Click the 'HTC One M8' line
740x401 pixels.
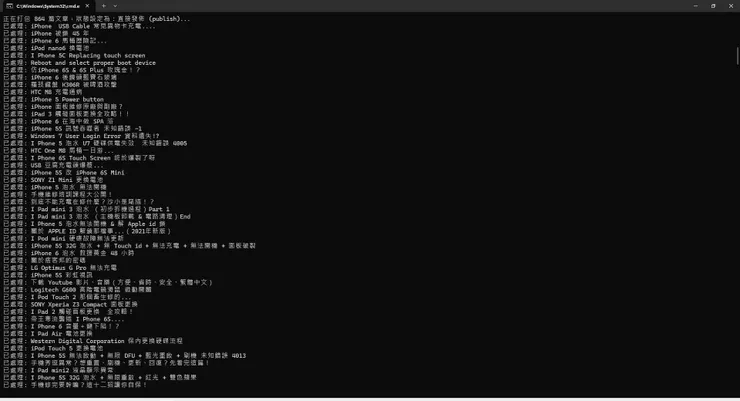pos(59,151)
